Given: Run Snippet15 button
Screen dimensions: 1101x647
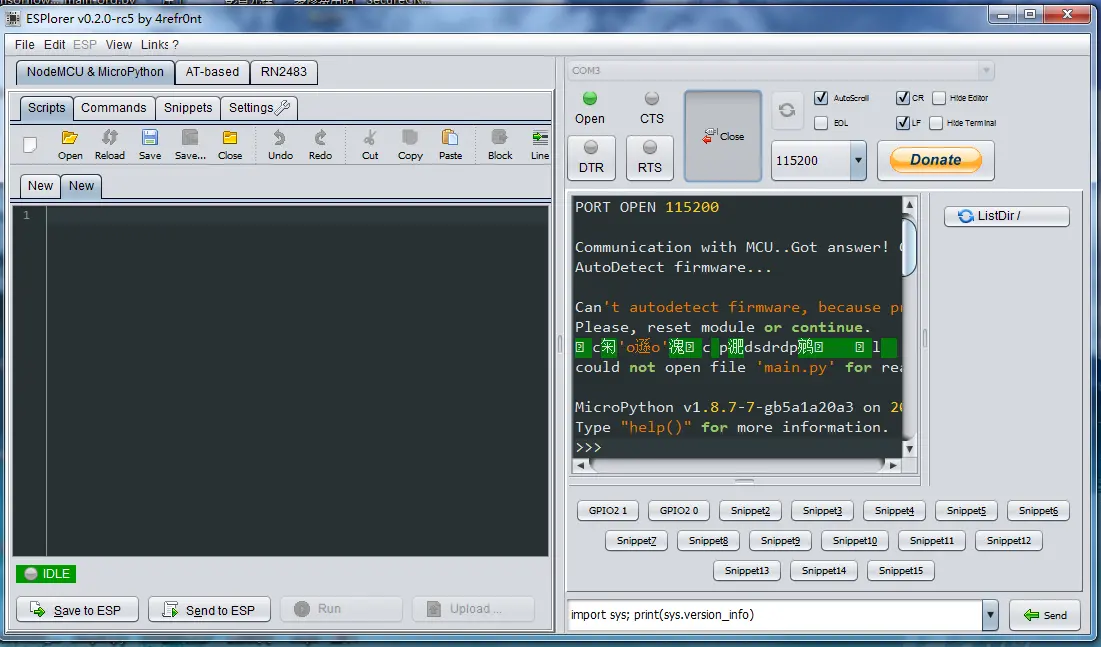Looking at the screenshot, I should coord(901,570).
